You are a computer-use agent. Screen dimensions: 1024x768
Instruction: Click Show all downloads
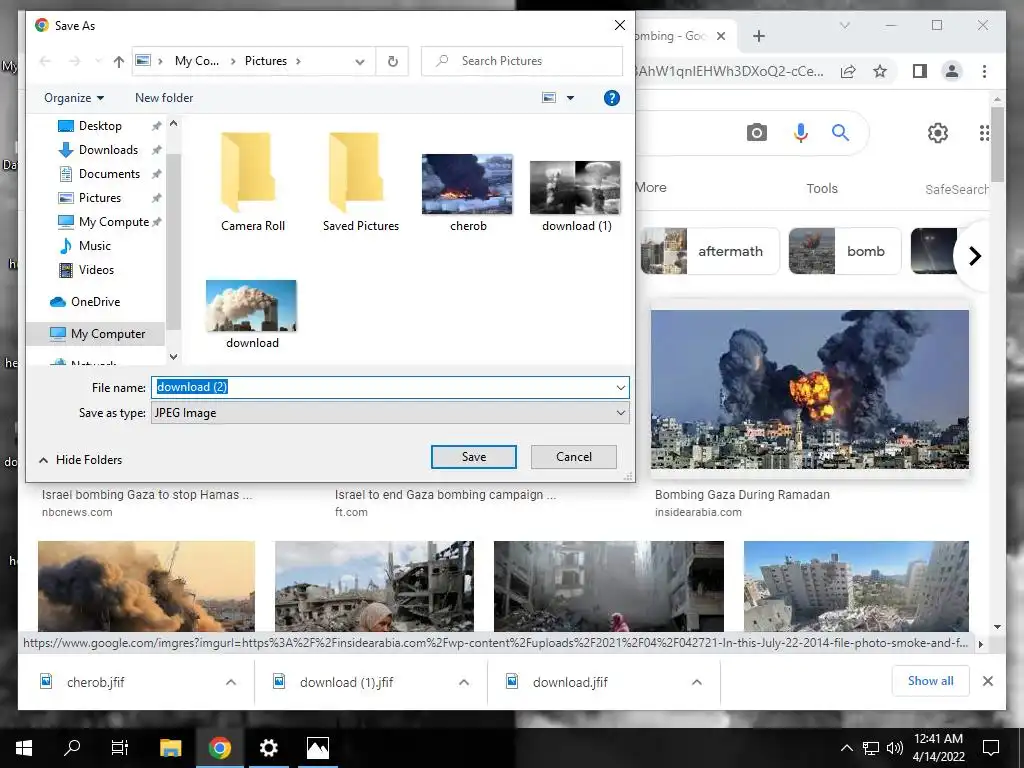click(x=930, y=681)
